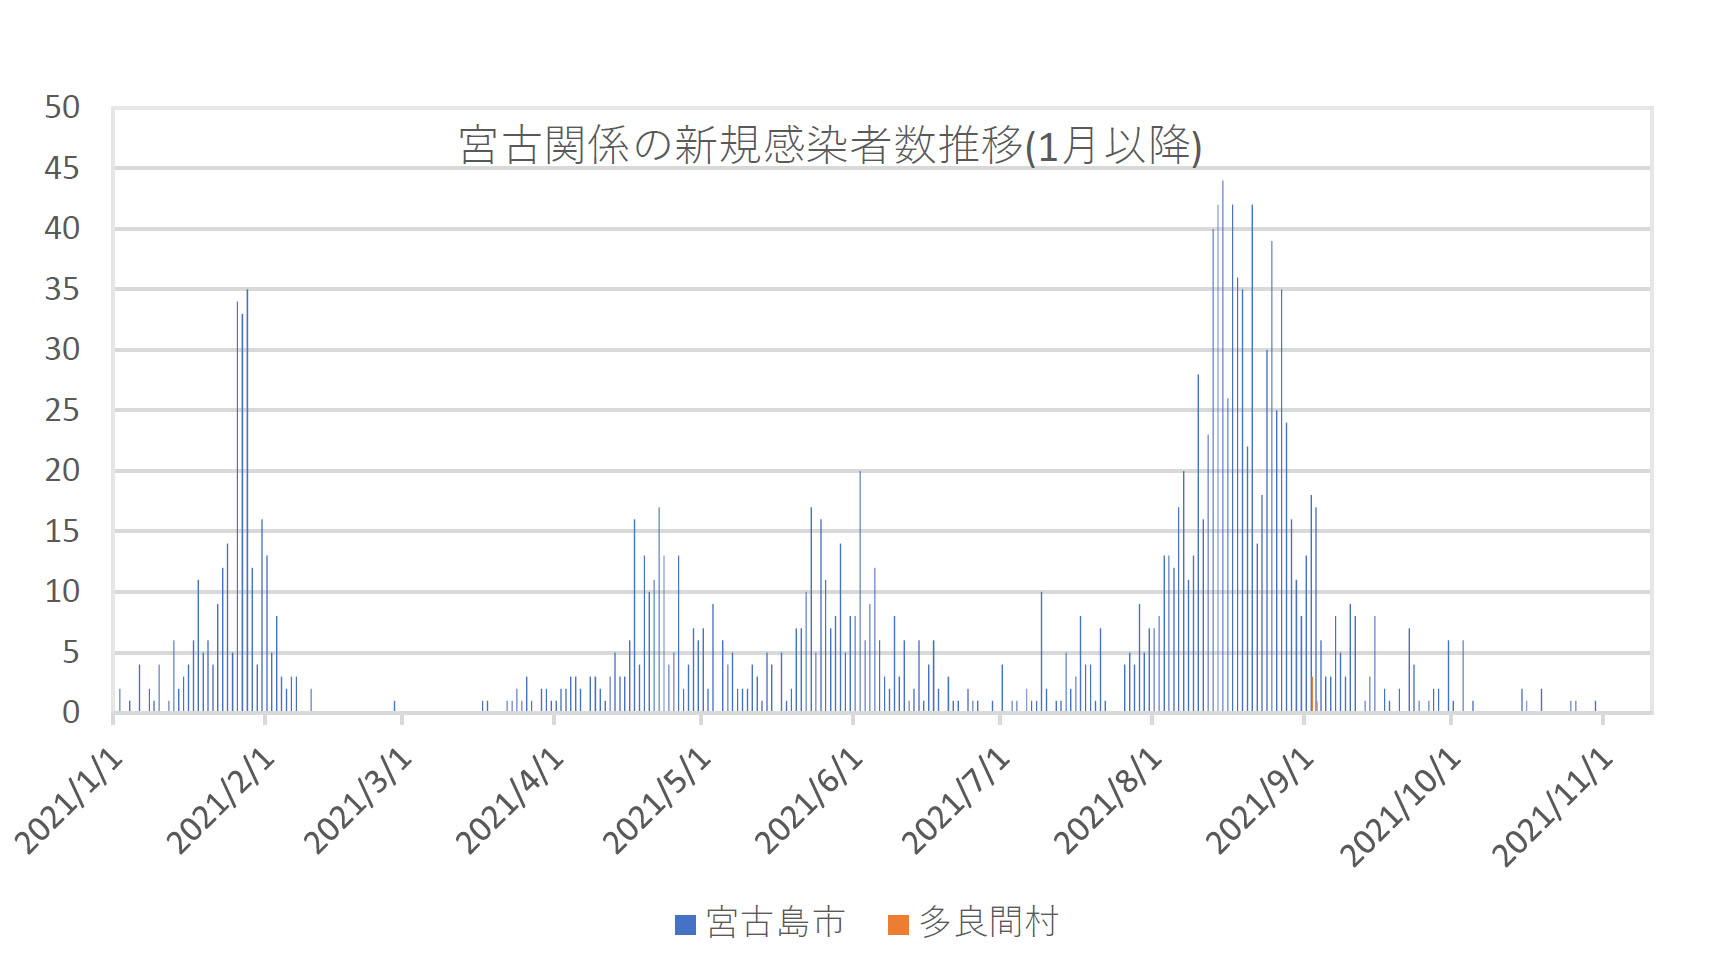
Task: Click the 2021/9/1 x-axis date label
Action: [x=1260, y=800]
